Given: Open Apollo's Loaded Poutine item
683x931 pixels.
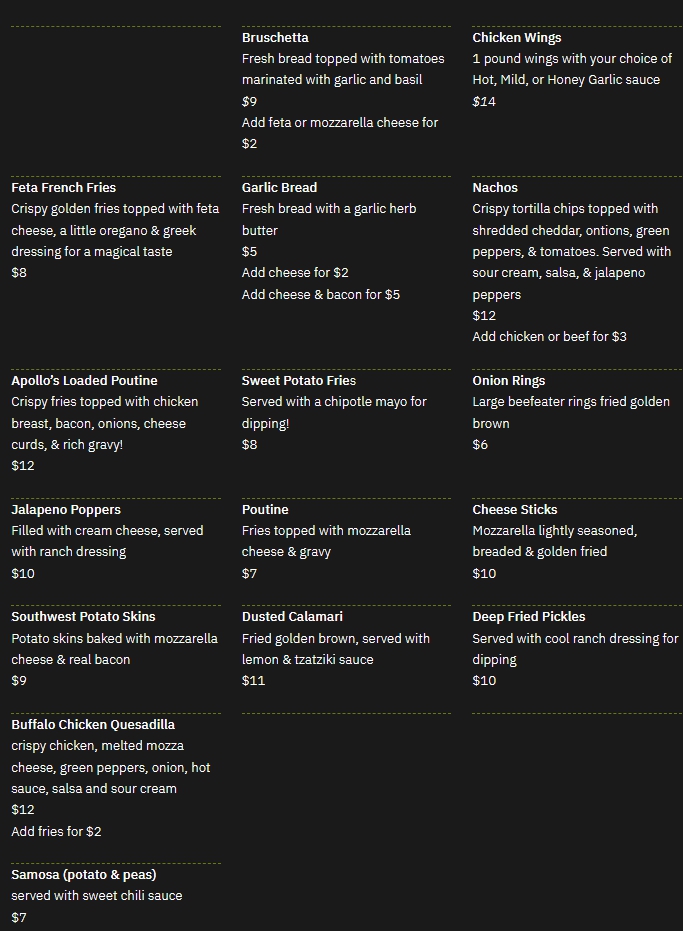Looking at the screenshot, I should (x=84, y=381).
